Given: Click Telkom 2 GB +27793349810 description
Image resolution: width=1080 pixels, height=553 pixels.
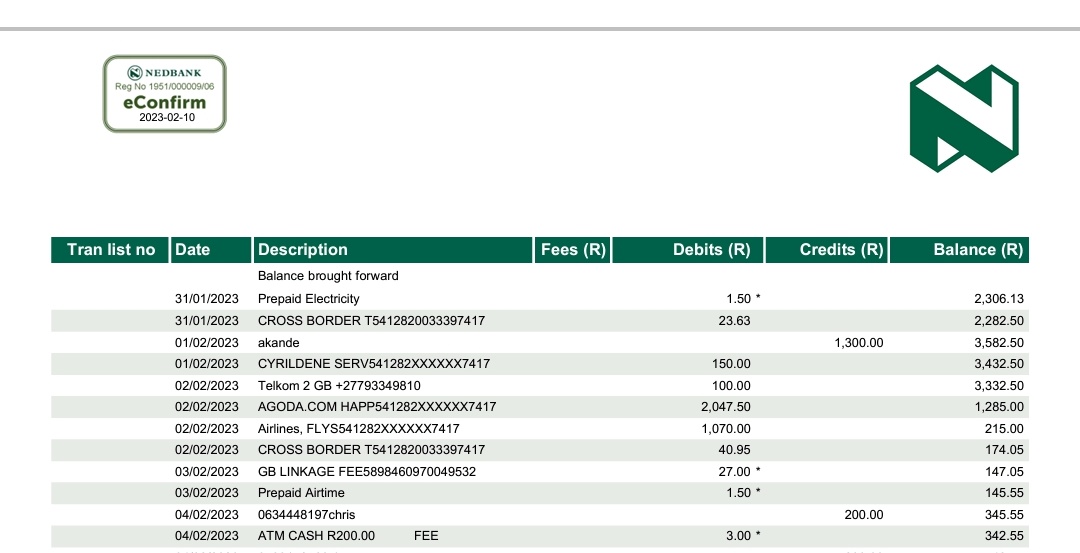Looking at the screenshot, I should click(x=339, y=386).
